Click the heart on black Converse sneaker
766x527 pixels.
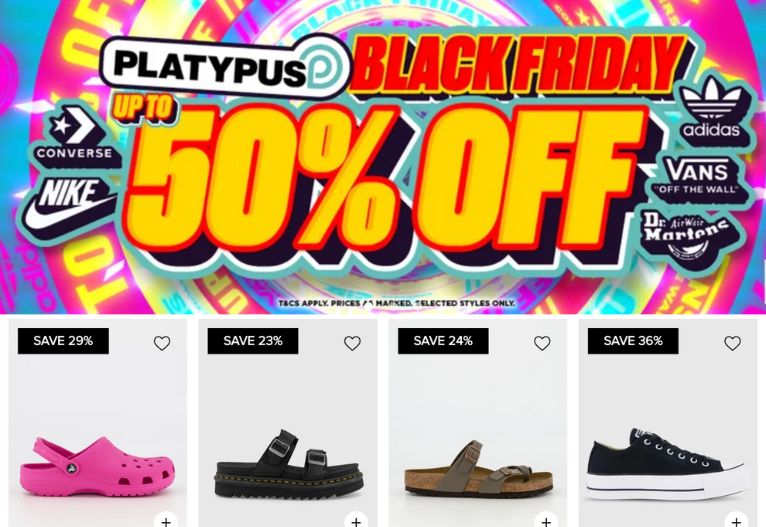[x=732, y=343]
